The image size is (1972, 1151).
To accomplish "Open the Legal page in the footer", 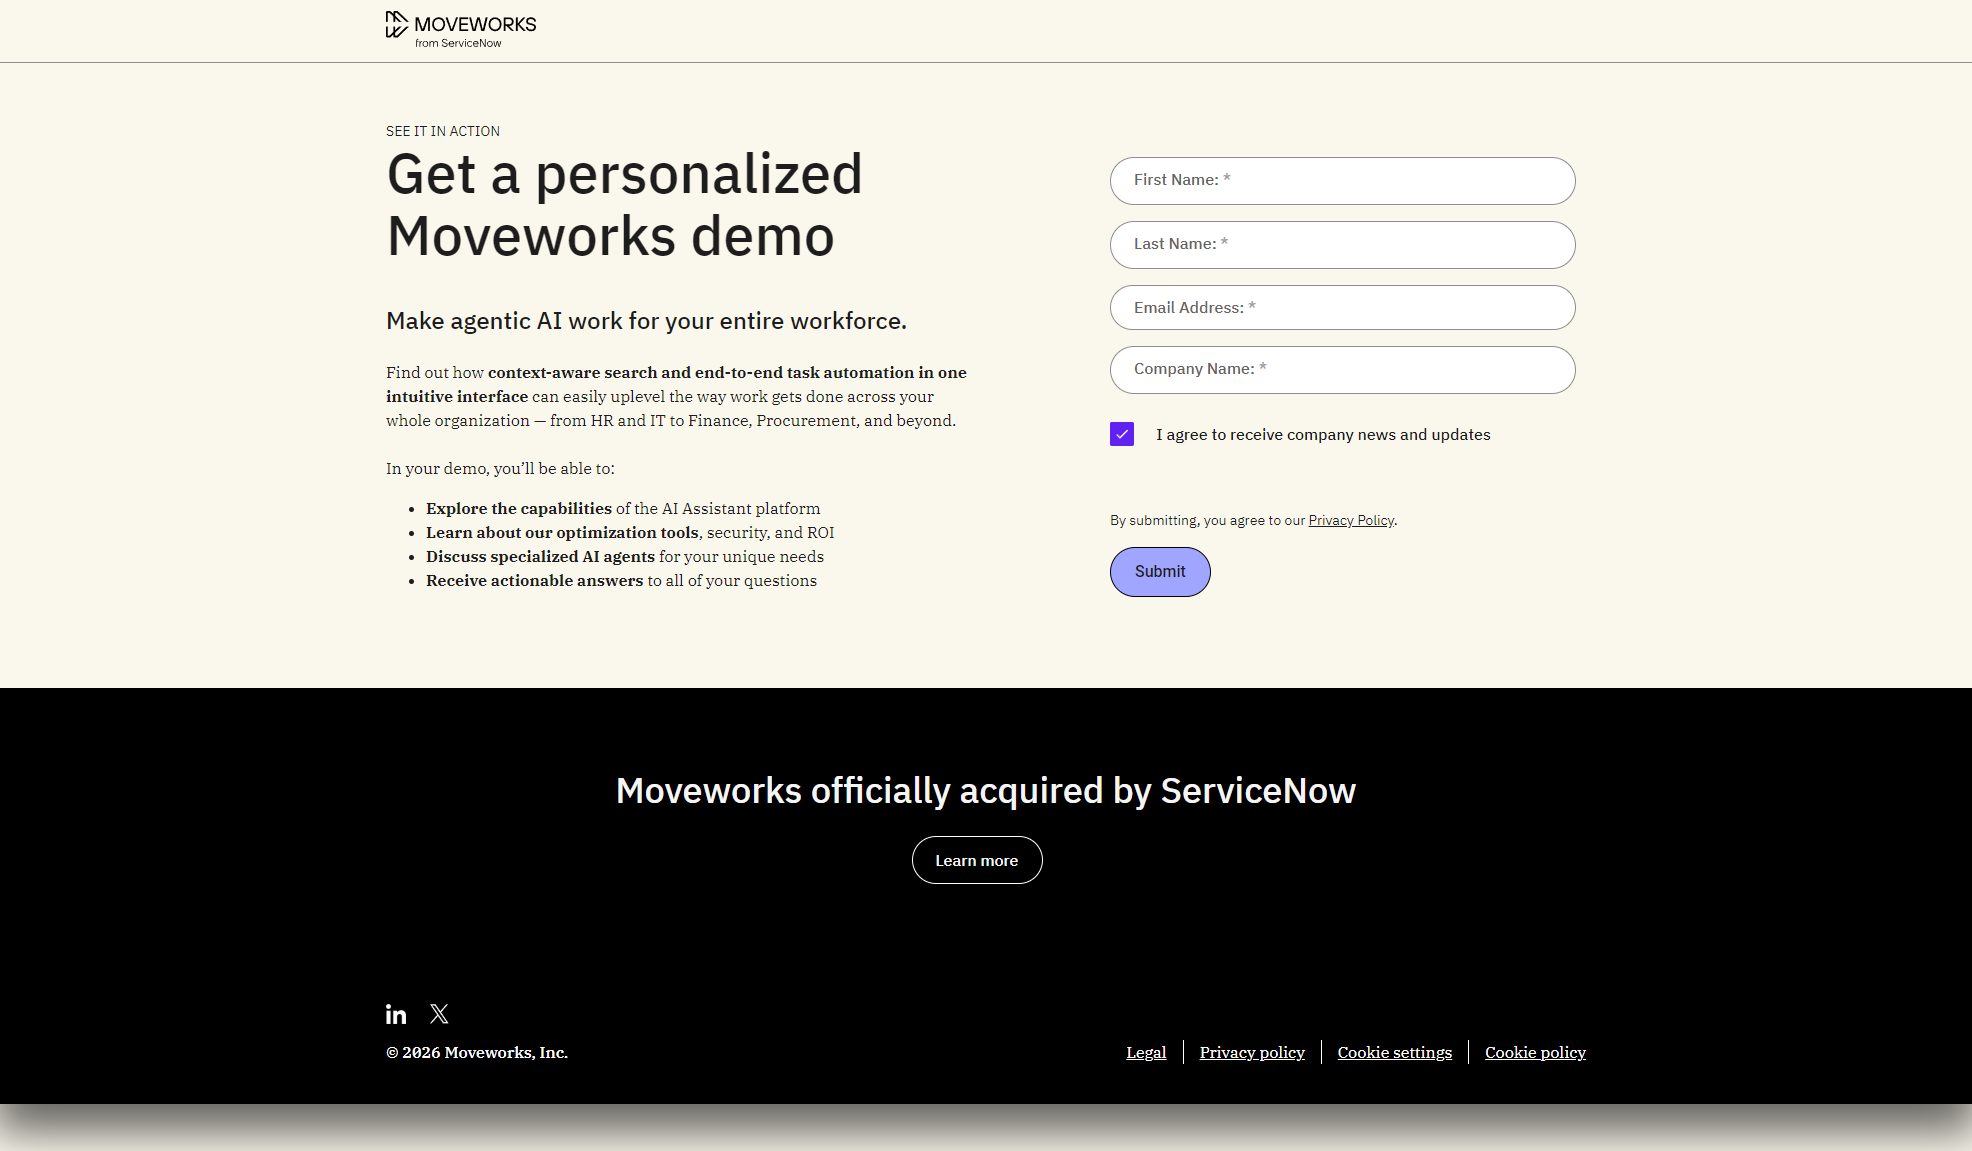I will pyautogui.click(x=1146, y=1052).
